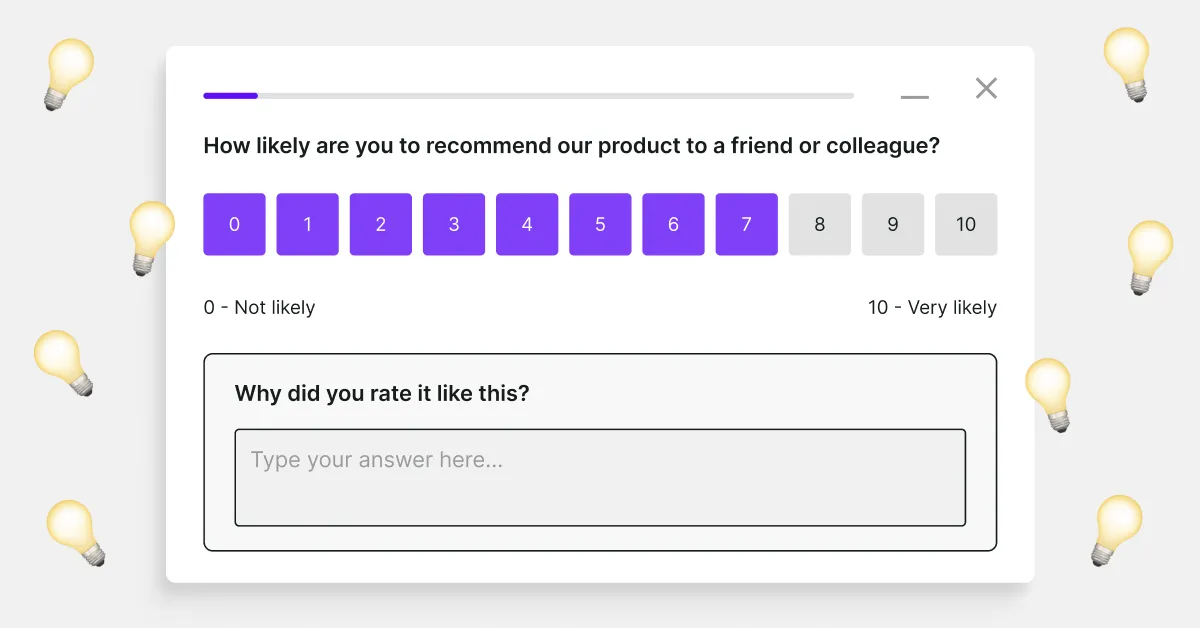Click rating 5 square
Viewport: 1200px width, 628px height.
(600, 224)
